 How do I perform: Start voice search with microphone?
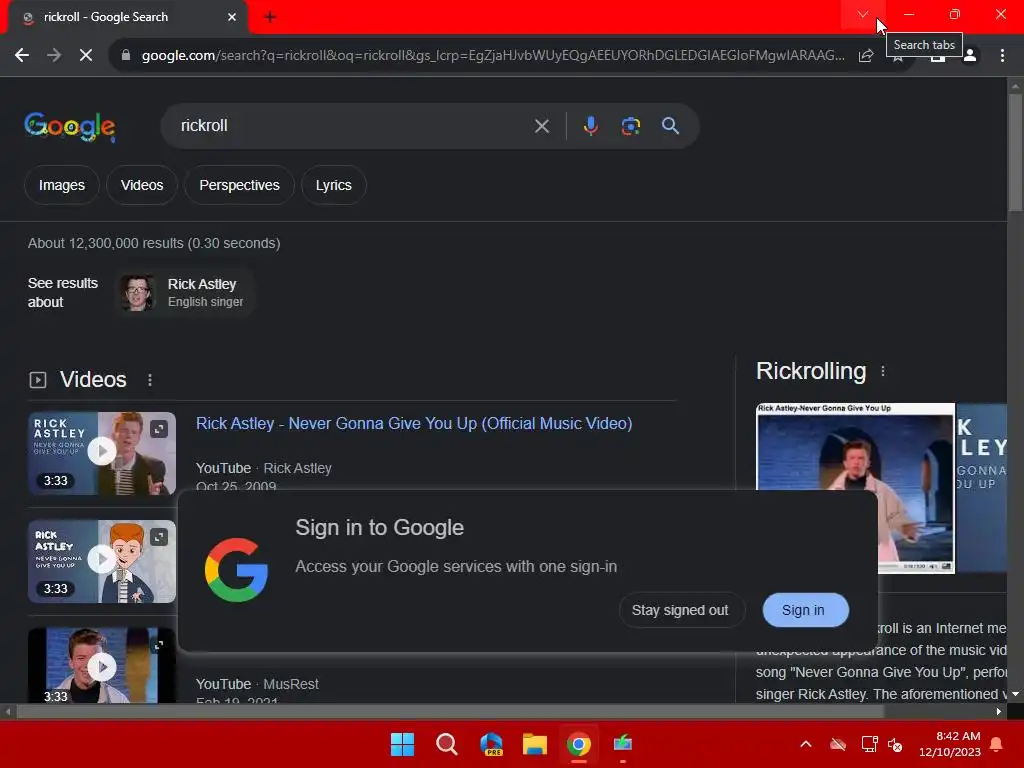click(590, 126)
